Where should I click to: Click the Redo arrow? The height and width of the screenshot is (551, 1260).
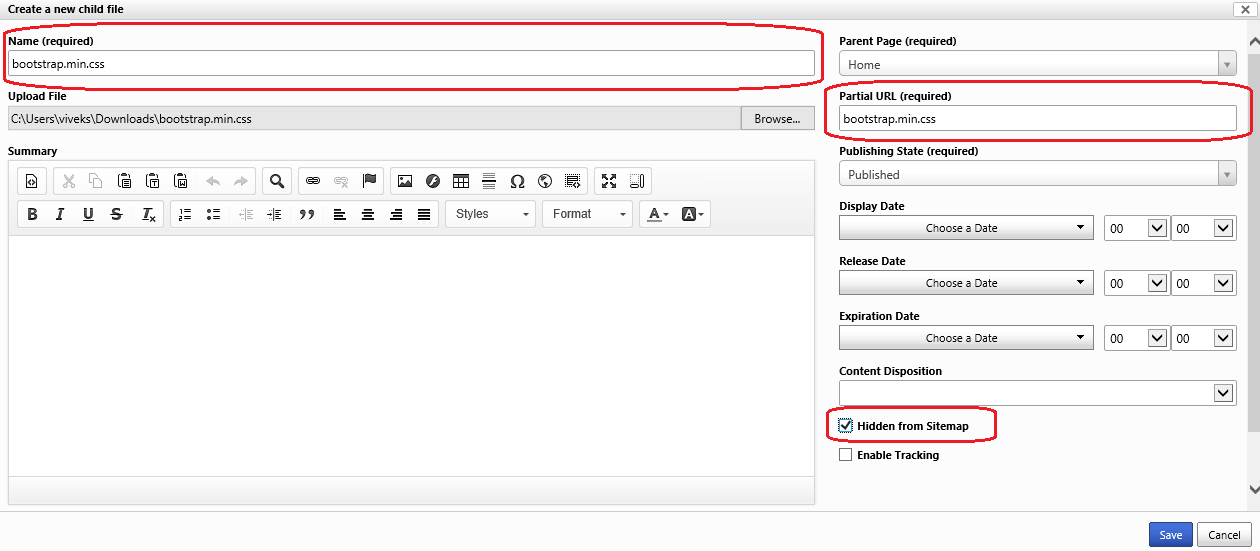point(240,181)
